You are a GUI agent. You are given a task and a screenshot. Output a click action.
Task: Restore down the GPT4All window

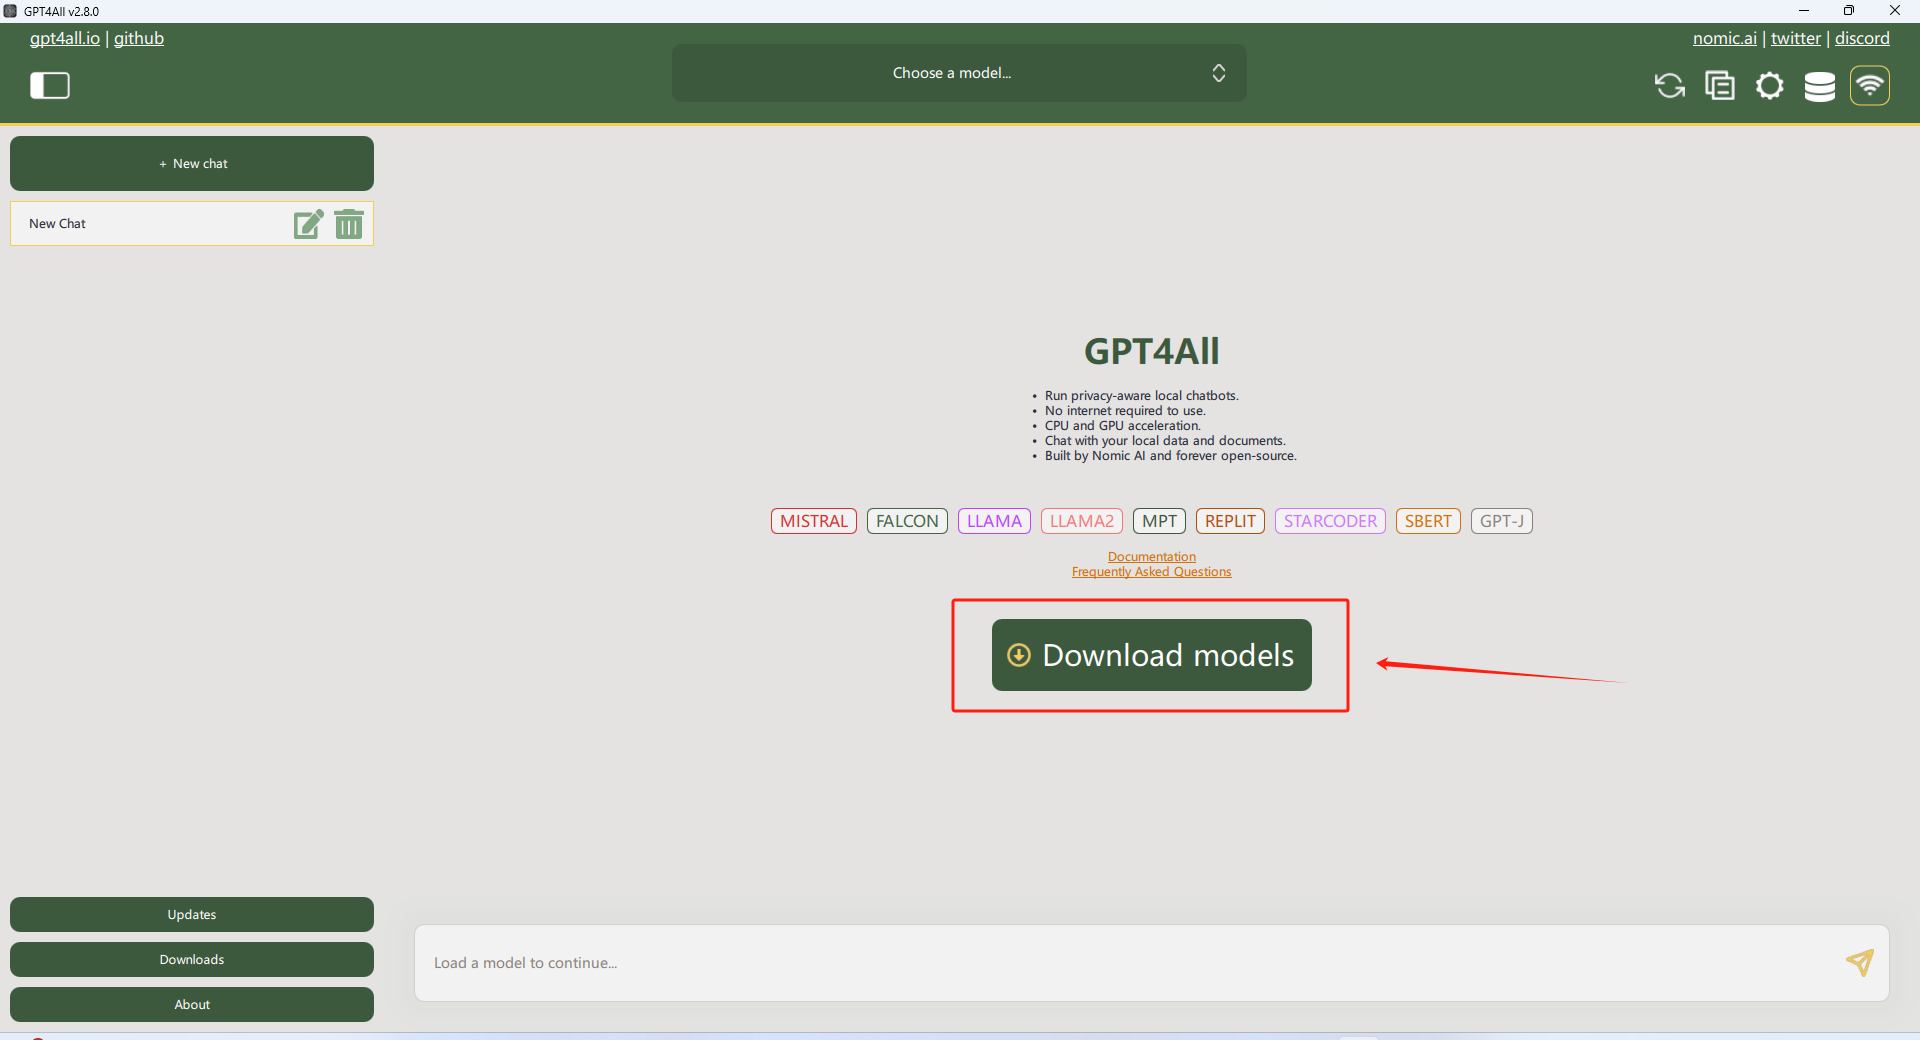click(x=1849, y=11)
